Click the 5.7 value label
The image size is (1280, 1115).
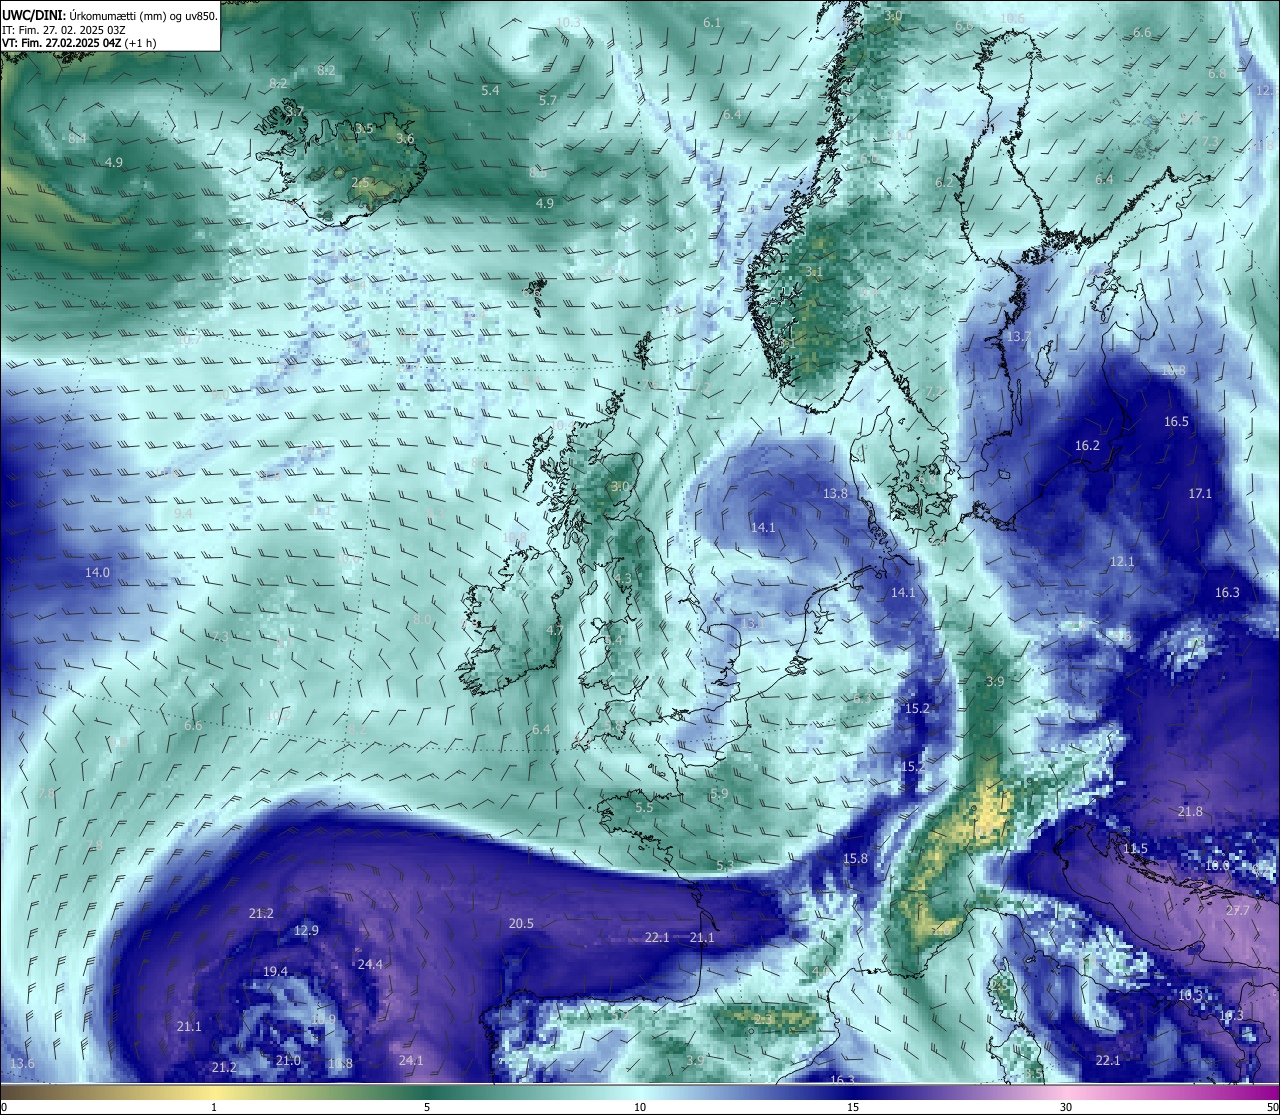(x=547, y=100)
